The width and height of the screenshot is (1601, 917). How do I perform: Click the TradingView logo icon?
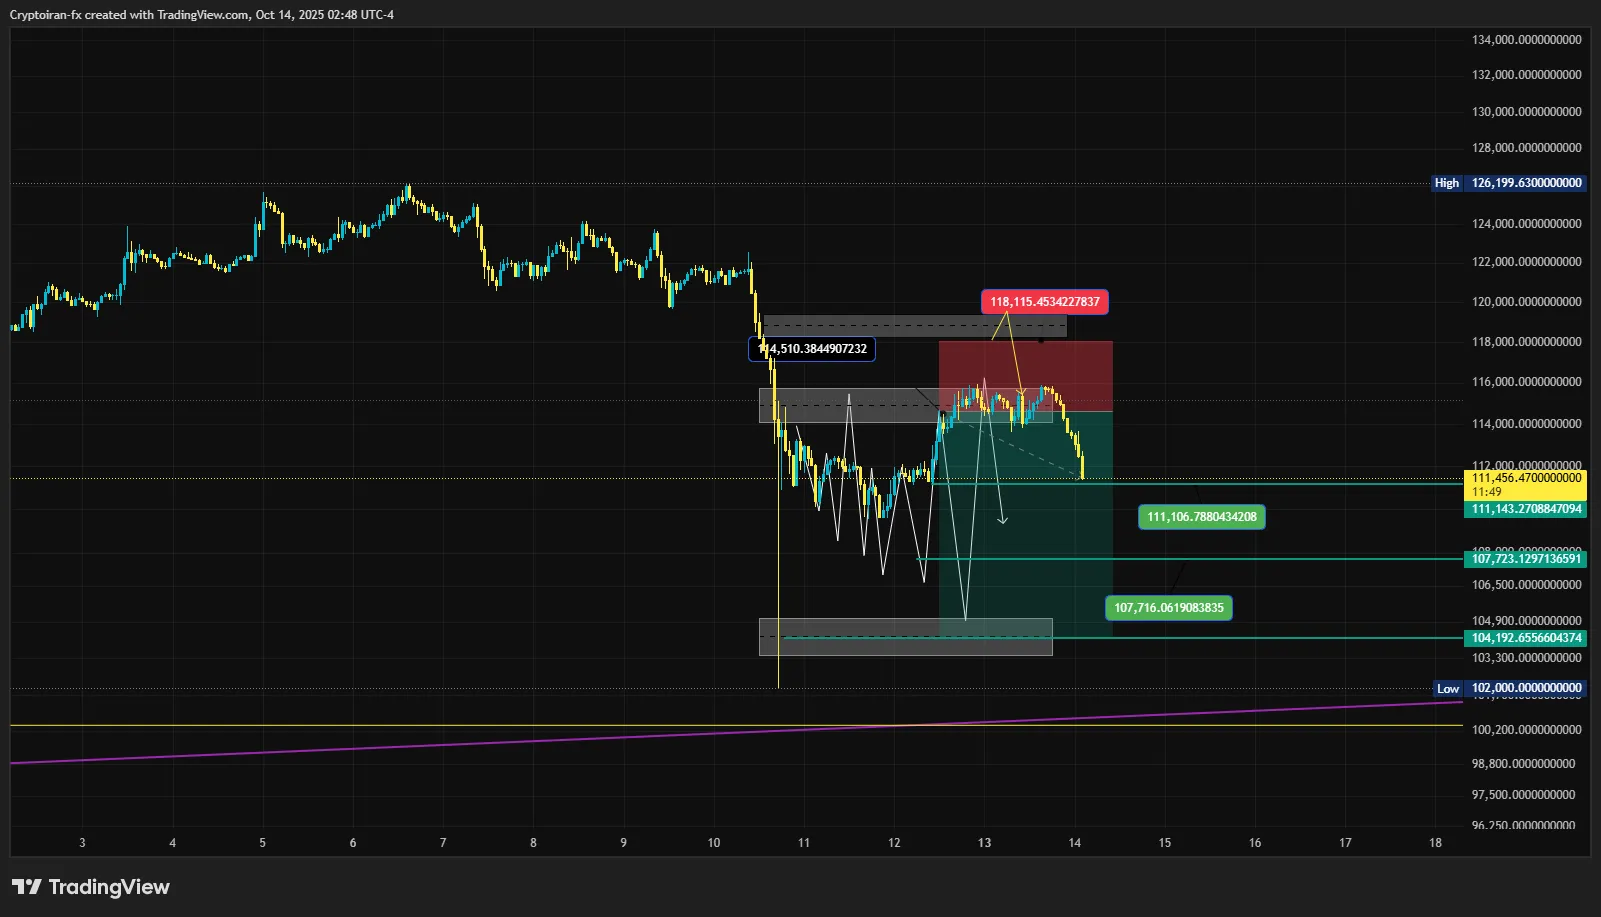[27, 887]
